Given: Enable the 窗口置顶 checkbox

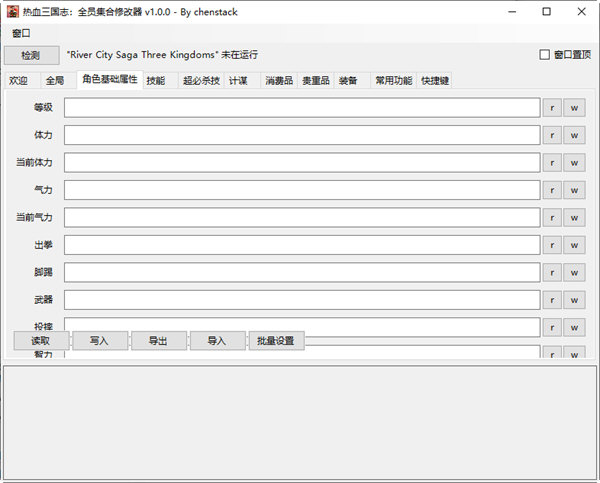Looking at the screenshot, I should [545, 55].
